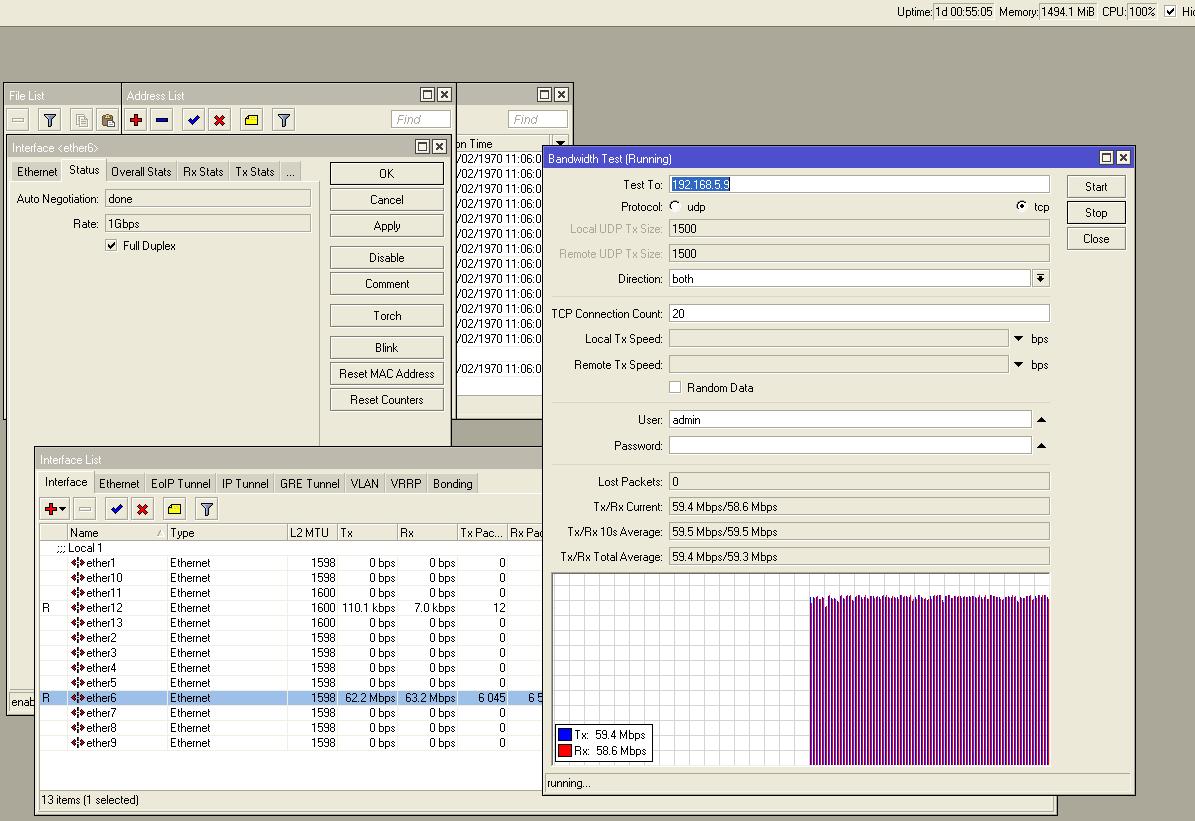Switch to the Ethernet tab in Interface ether6
Viewport: 1195px width, 821px height.
pyautogui.click(x=37, y=172)
